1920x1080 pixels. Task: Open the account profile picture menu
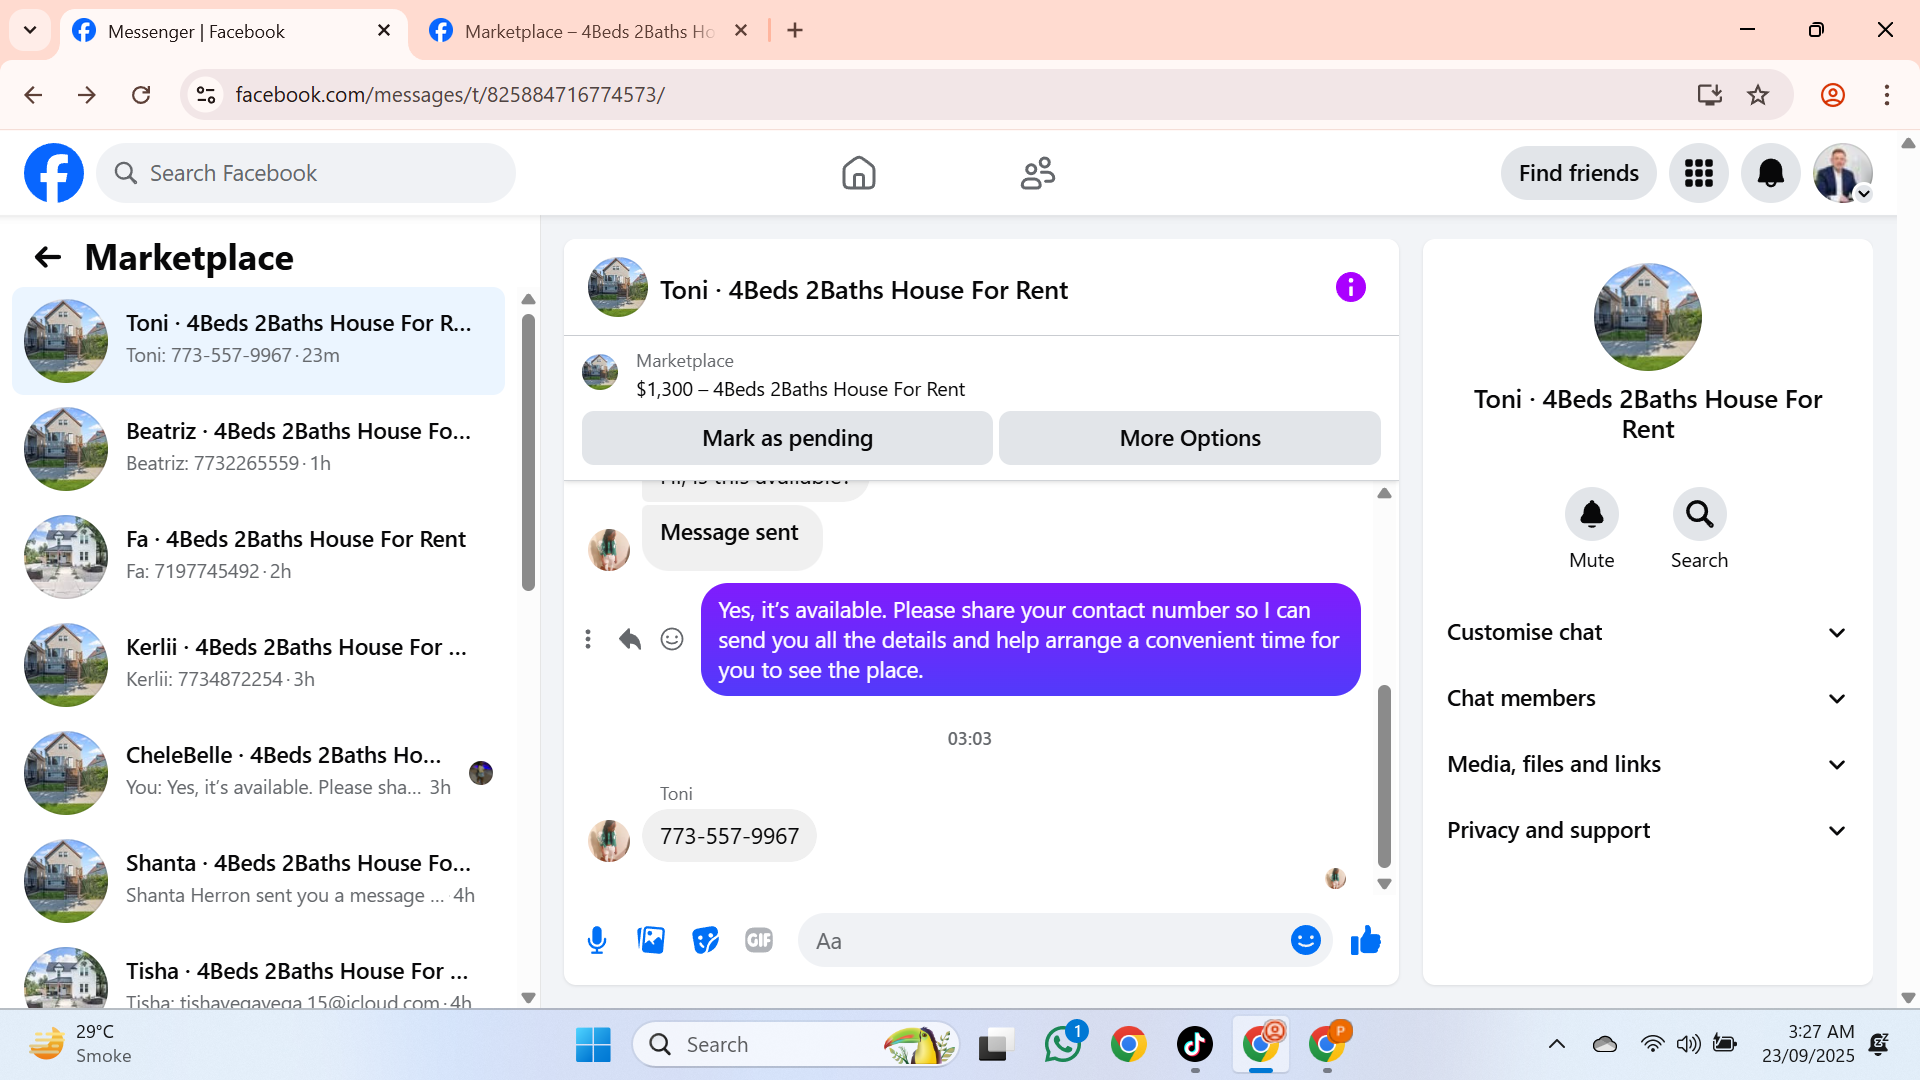pos(1842,173)
